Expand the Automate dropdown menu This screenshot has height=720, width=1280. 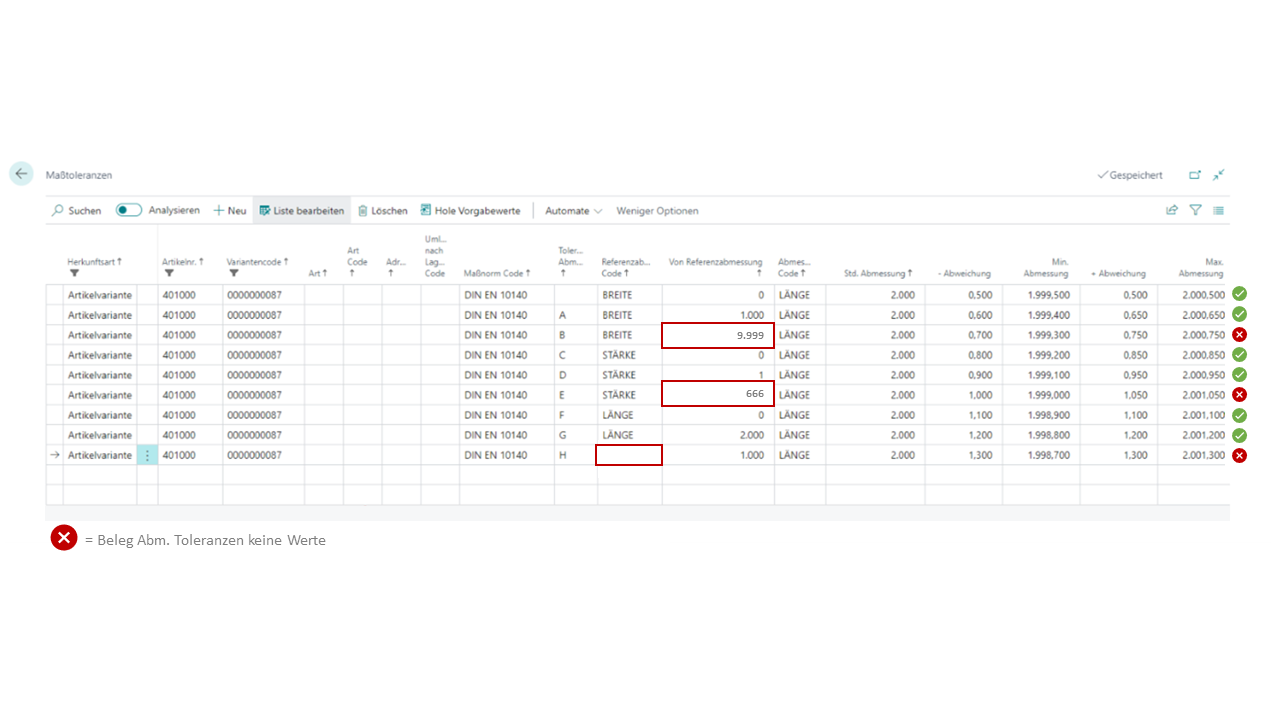point(573,211)
